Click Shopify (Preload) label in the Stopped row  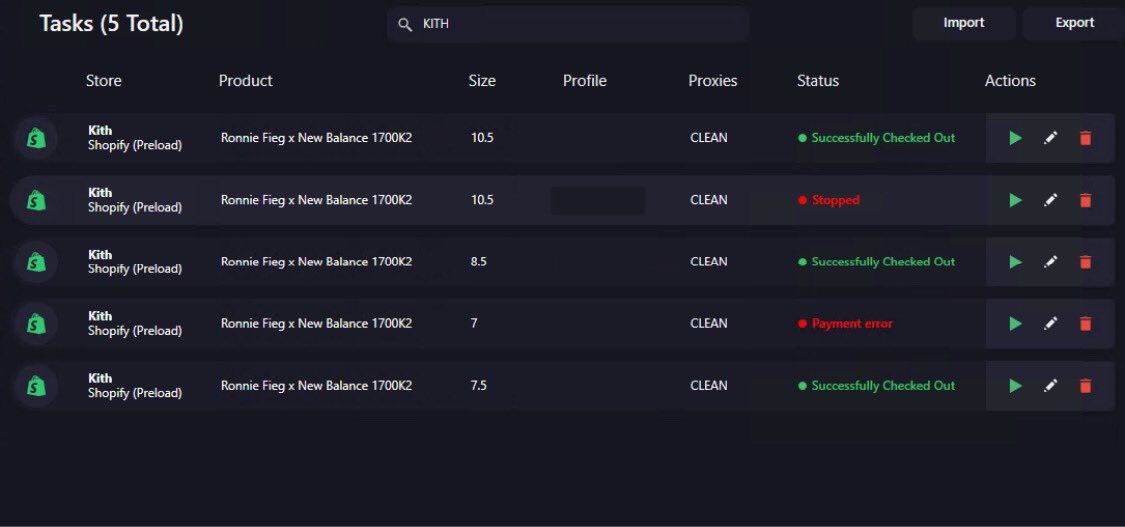(135, 207)
